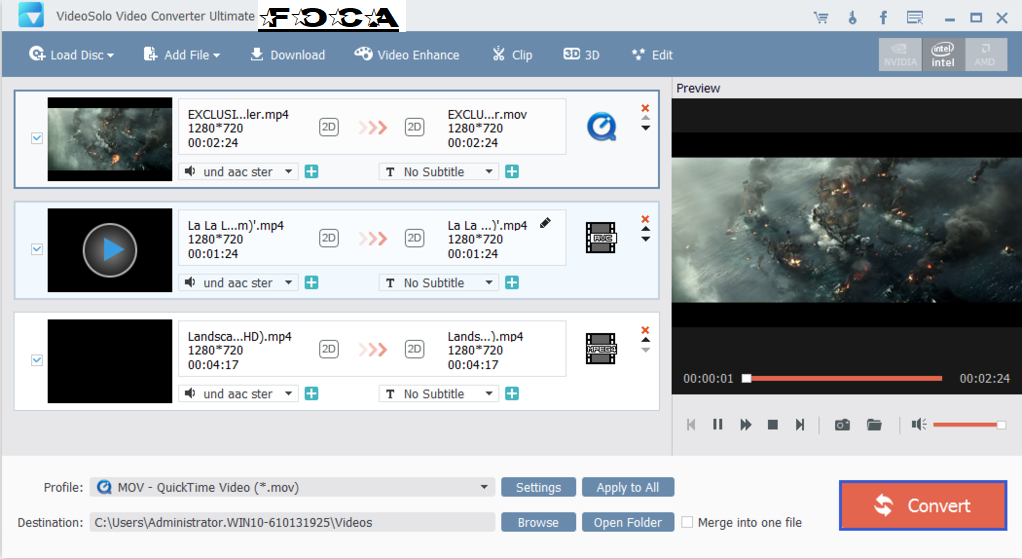
Task: Add audio track to EXCLUSI...ler.mp4
Action: click(x=312, y=171)
